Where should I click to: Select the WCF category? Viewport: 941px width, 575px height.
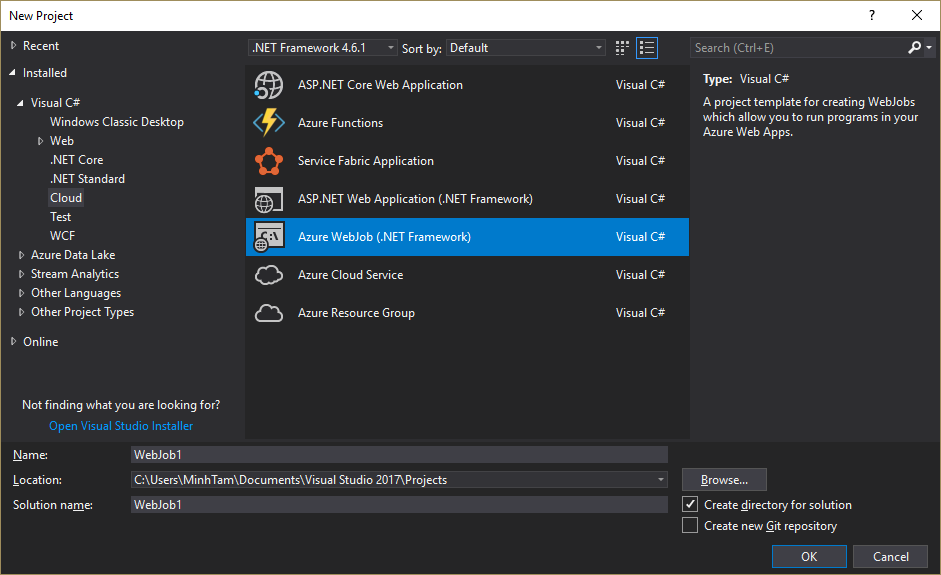[x=62, y=236]
